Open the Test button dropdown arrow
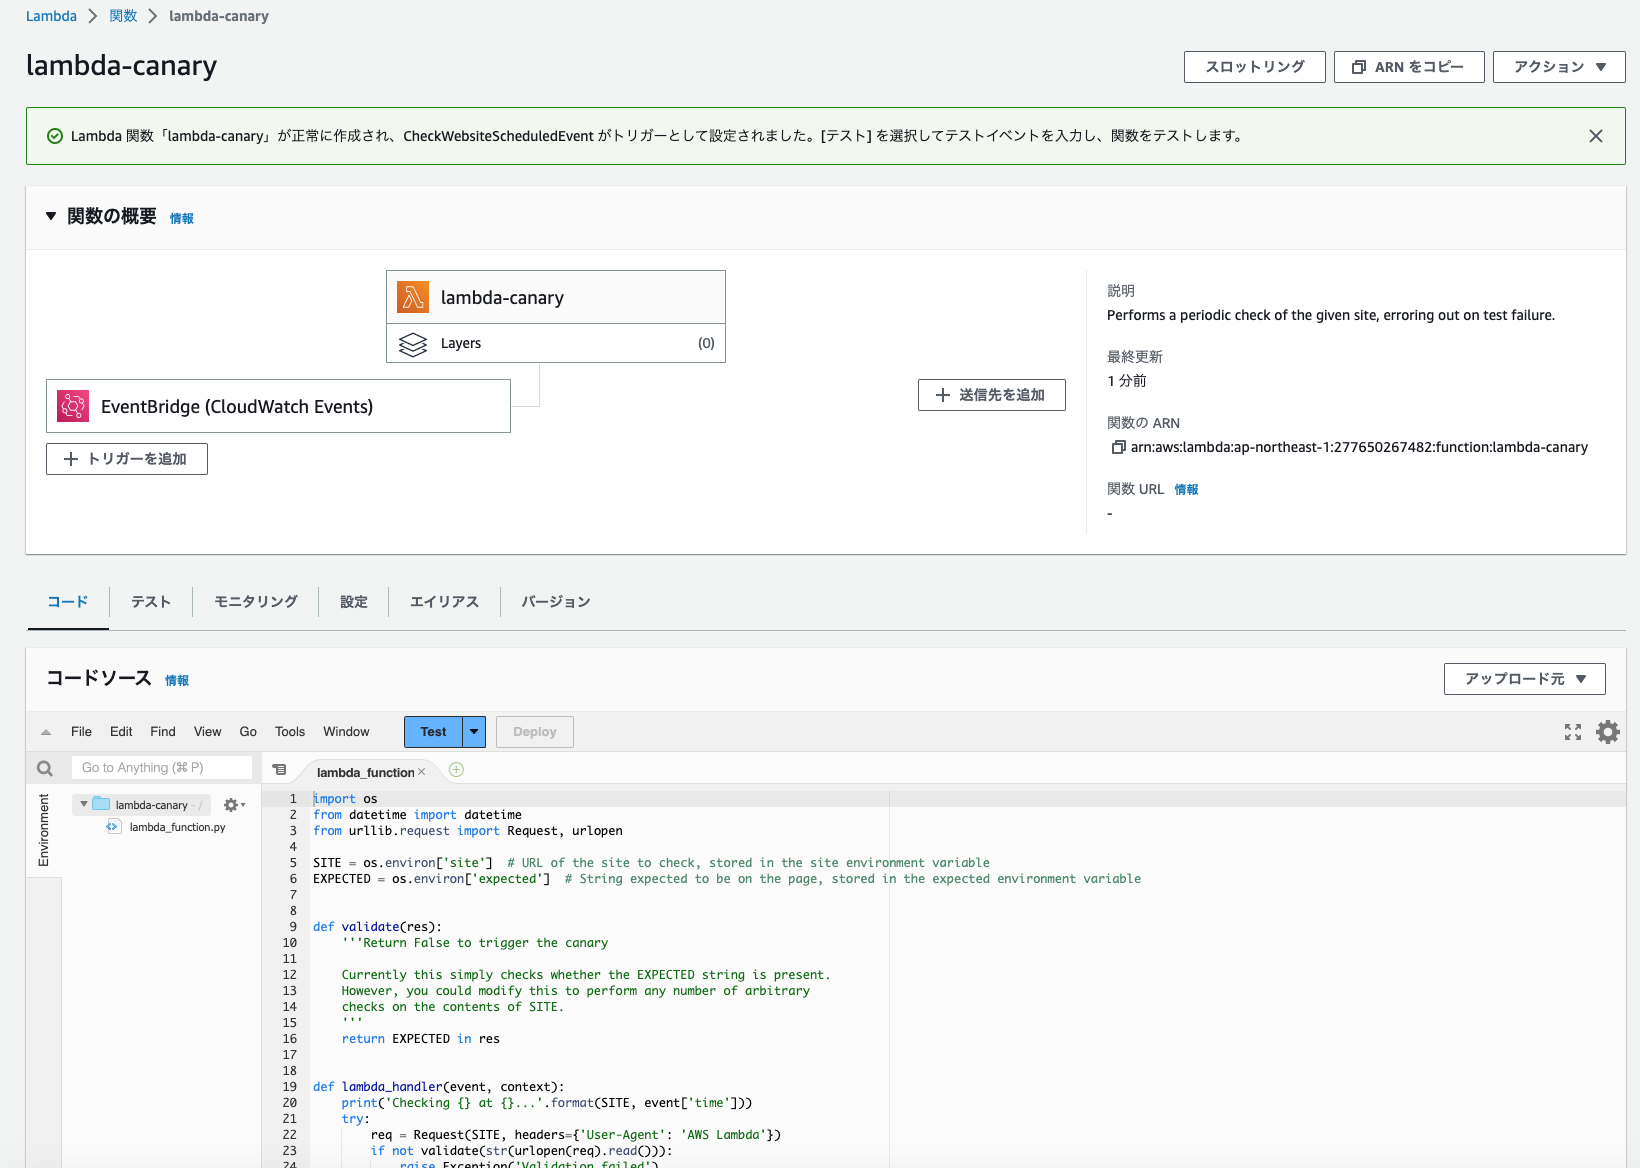 474,732
